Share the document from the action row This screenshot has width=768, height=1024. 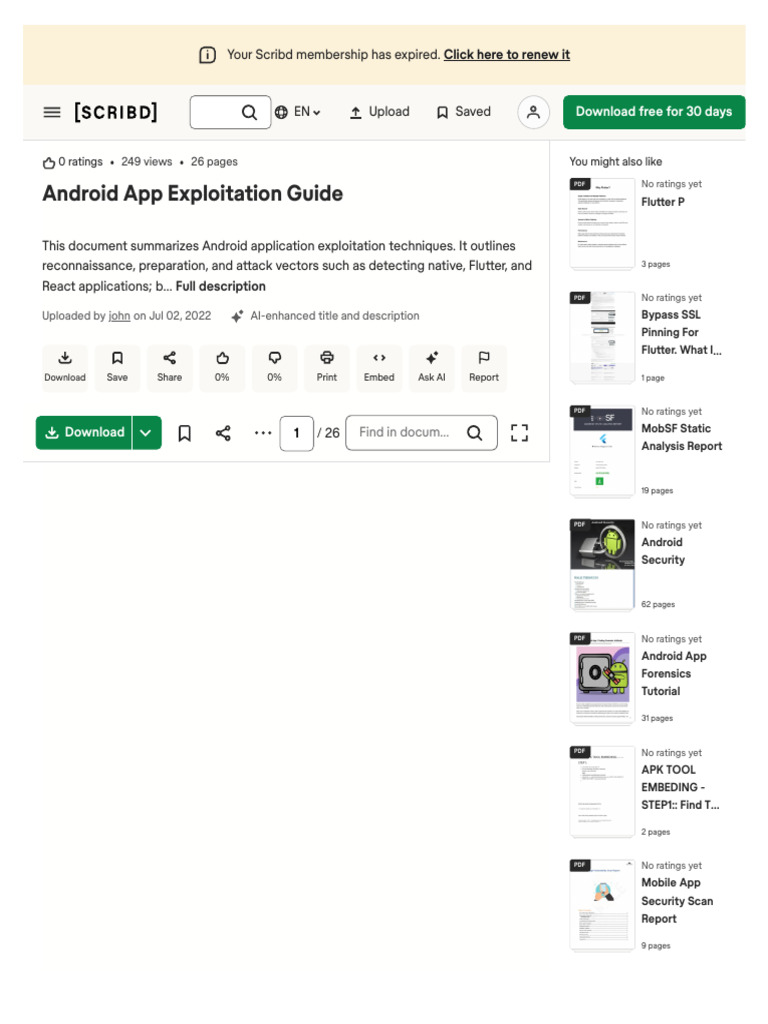click(170, 367)
